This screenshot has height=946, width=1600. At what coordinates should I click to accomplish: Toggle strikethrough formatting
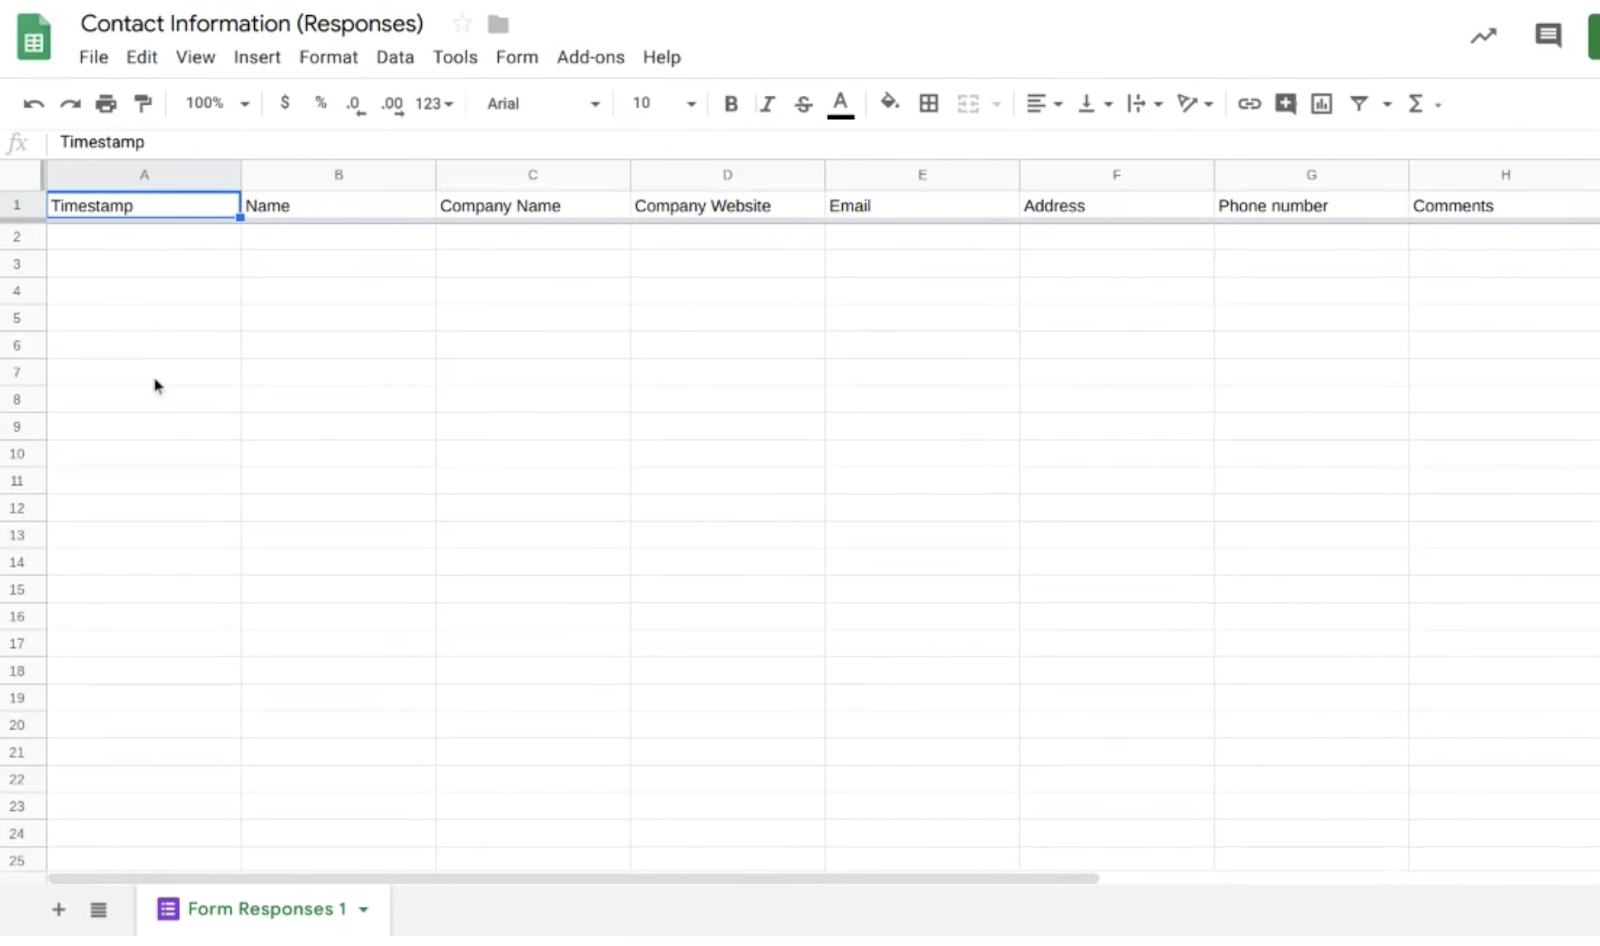(x=803, y=103)
